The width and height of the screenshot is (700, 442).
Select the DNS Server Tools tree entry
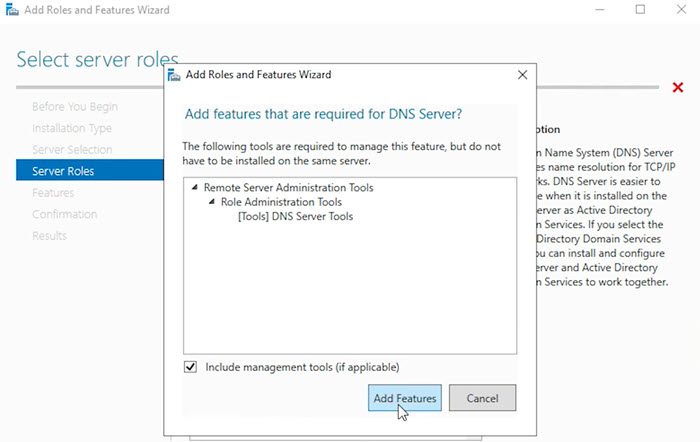tap(294, 216)
